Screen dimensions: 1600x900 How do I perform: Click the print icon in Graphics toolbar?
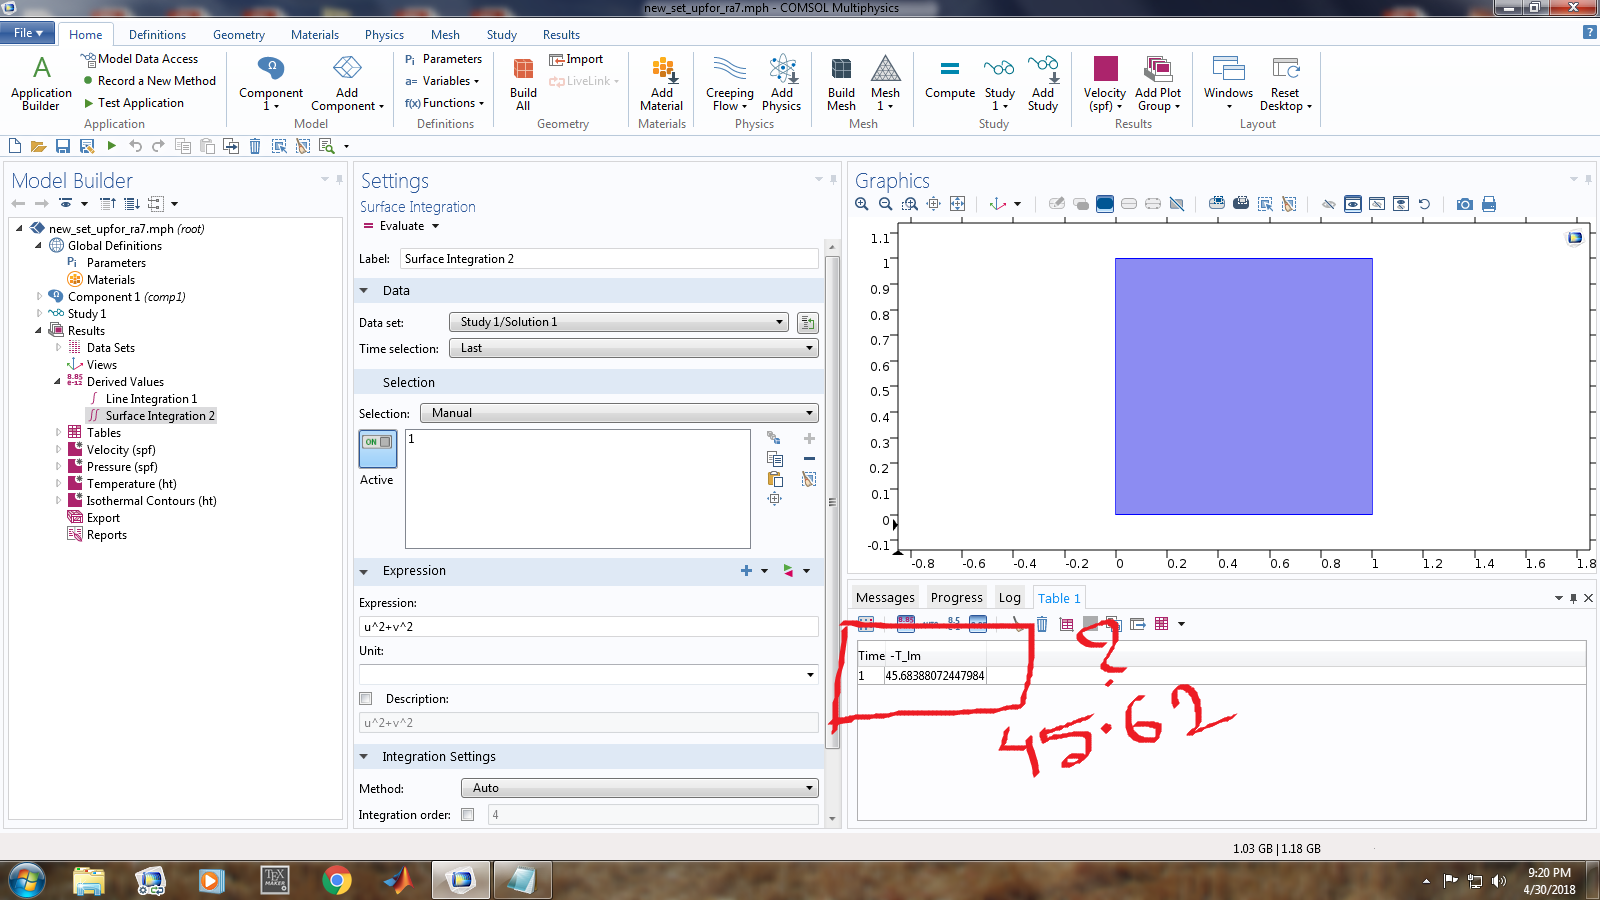click(x=1489, y=204)
